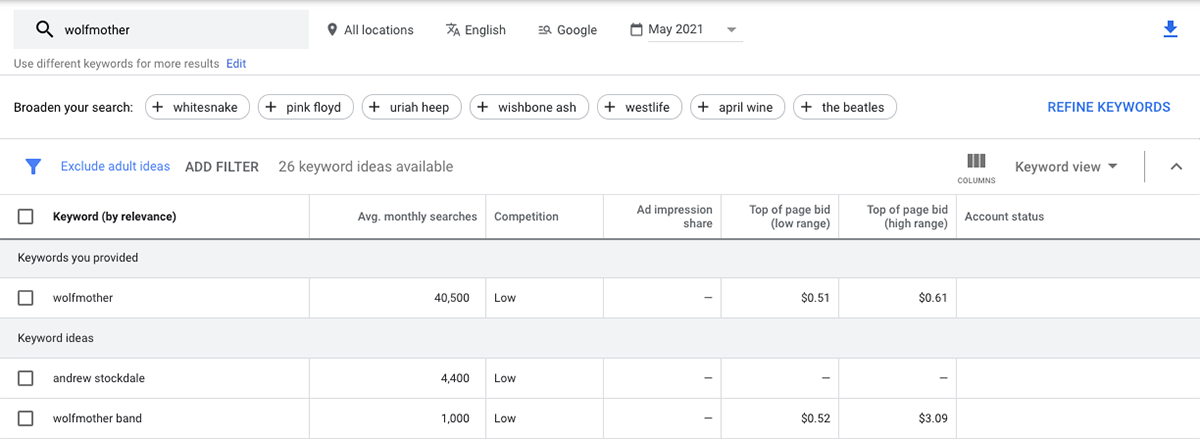Click the 26 keyword ideas available text

click(366, 167)
